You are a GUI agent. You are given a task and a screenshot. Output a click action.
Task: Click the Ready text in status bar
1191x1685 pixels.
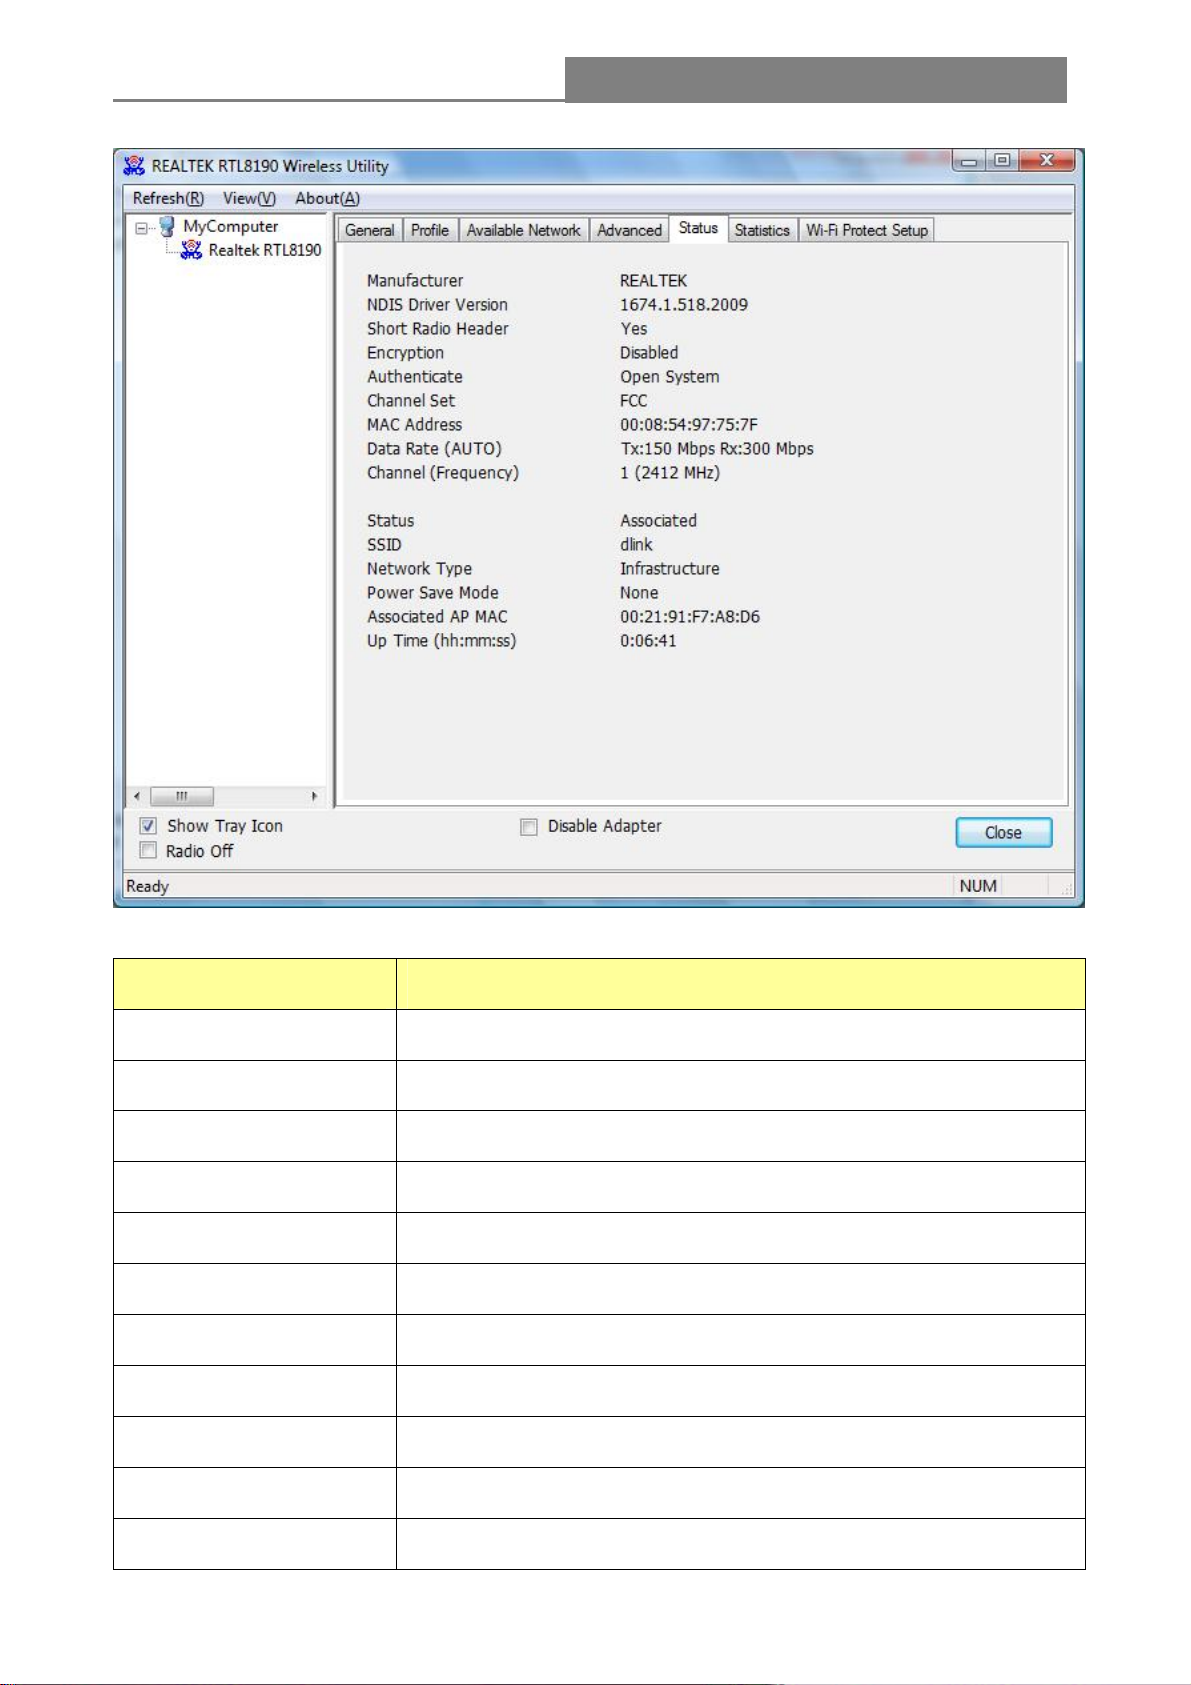click(148, 886)
